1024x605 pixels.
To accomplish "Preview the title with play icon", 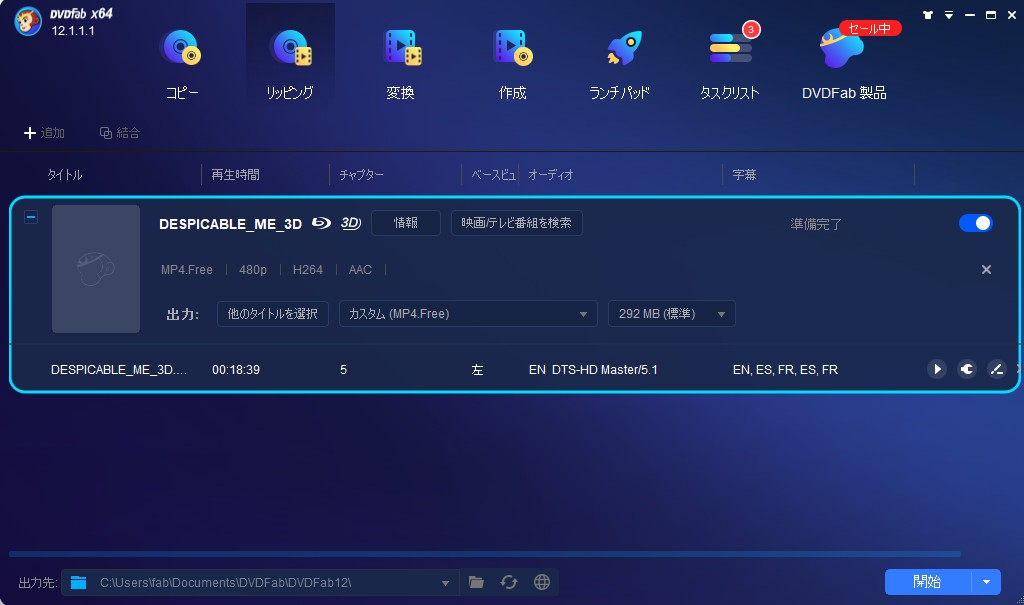I will (937, 369).
